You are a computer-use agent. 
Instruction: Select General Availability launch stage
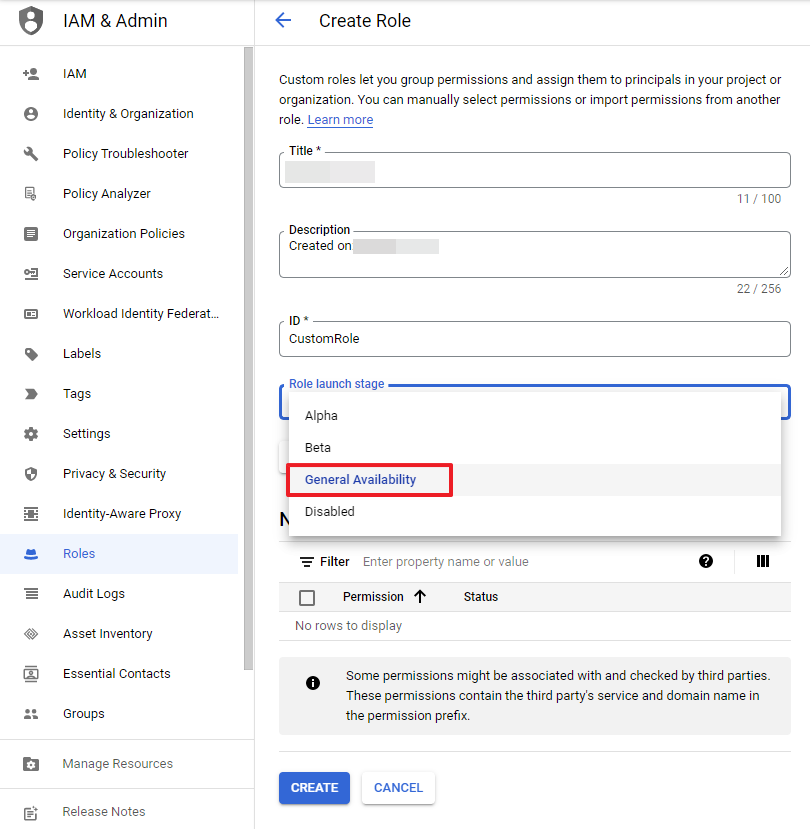(361, 480)
